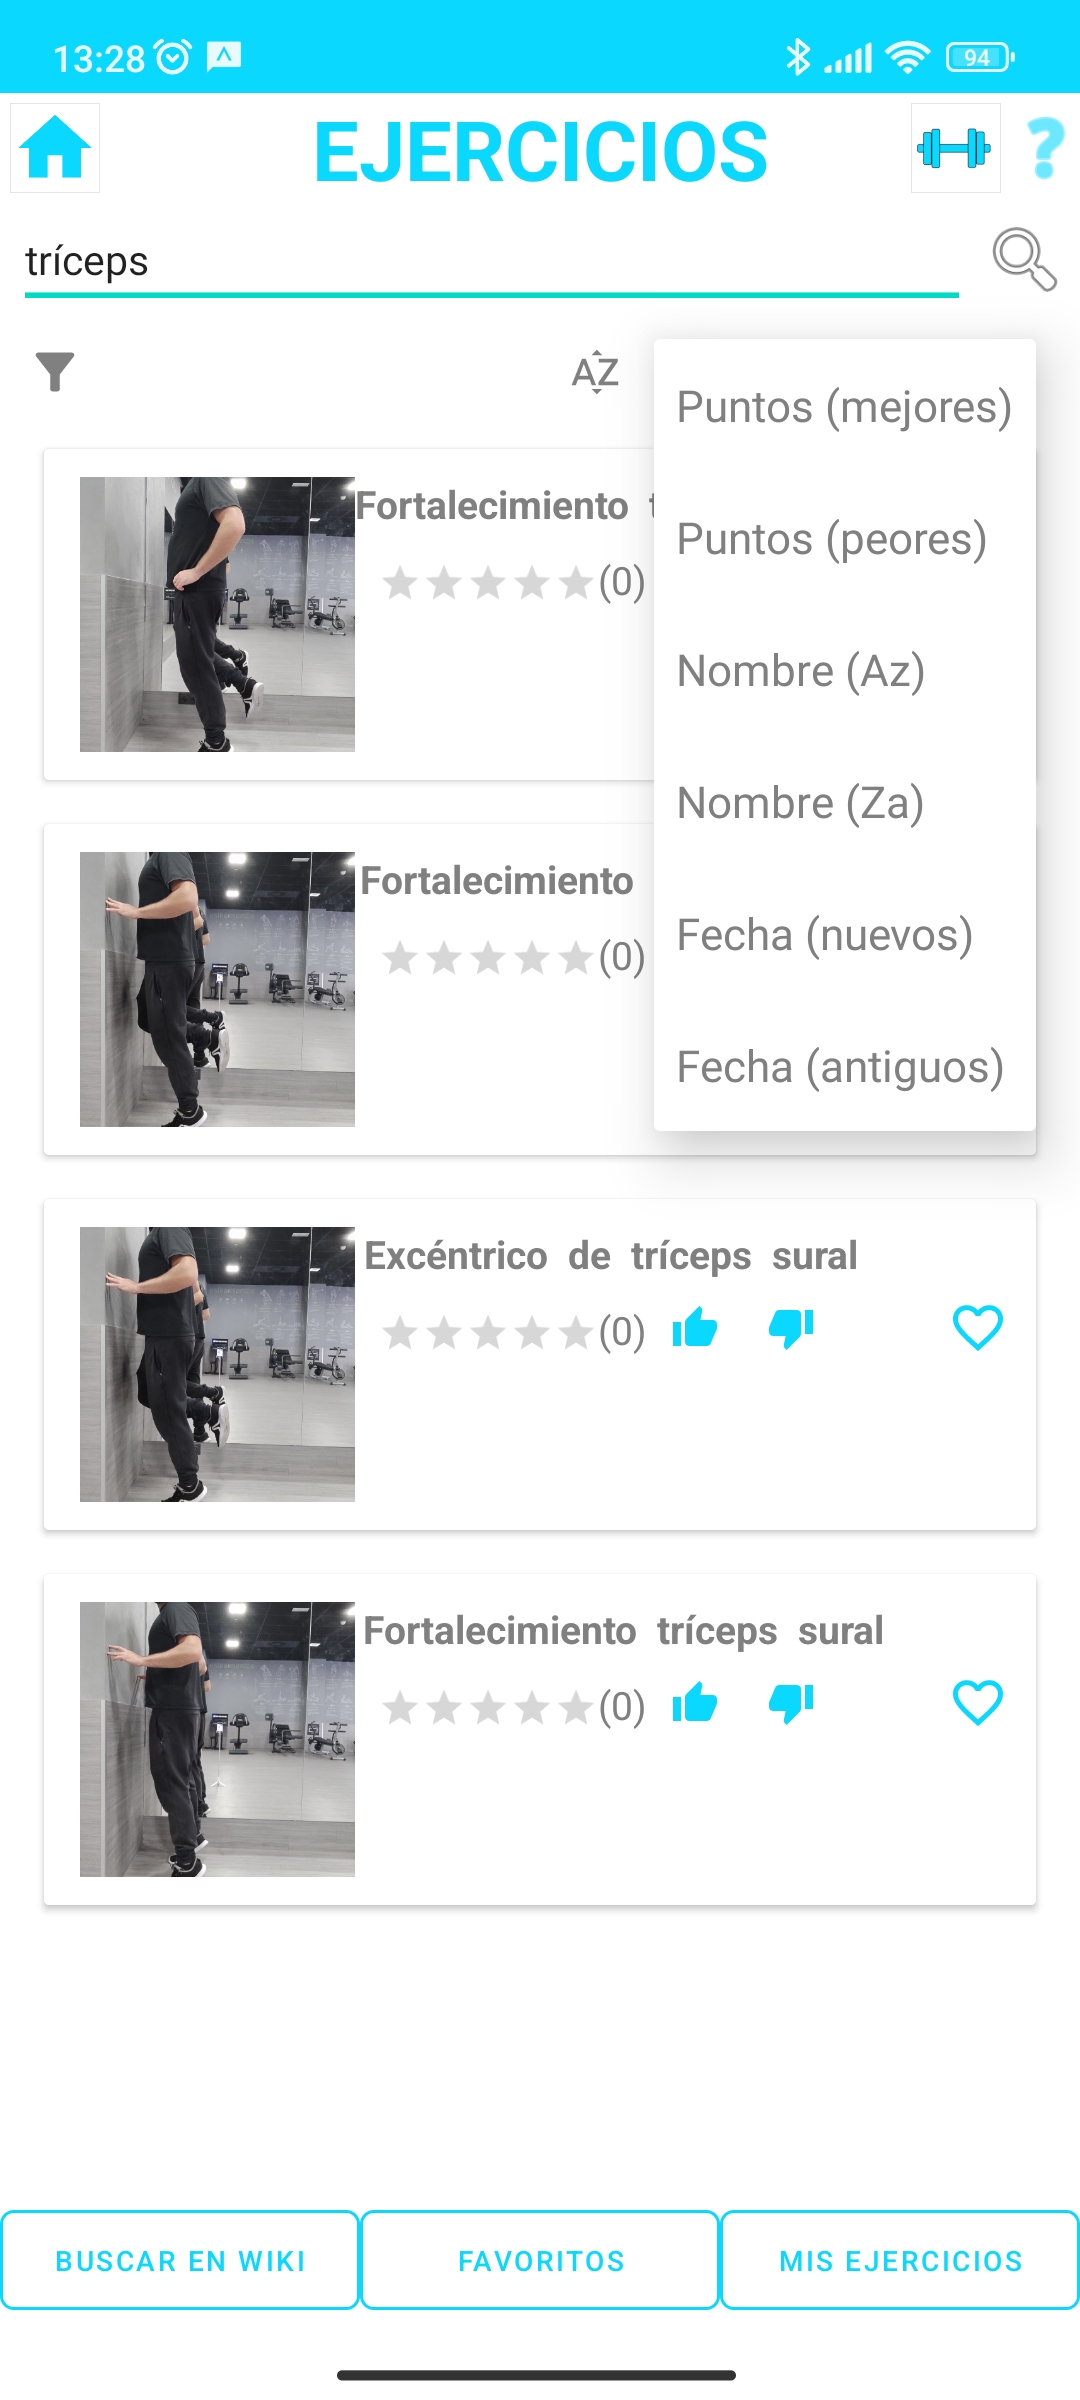Thumbs up Excéntrico de tríceps sural
Viewport: 1080px width, 2400px height.
coord(695,1329)
